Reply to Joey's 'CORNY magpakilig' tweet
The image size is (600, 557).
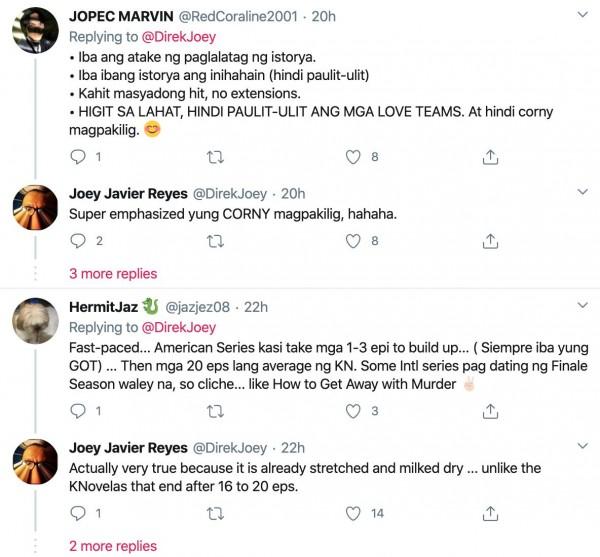tap(79, 240)
